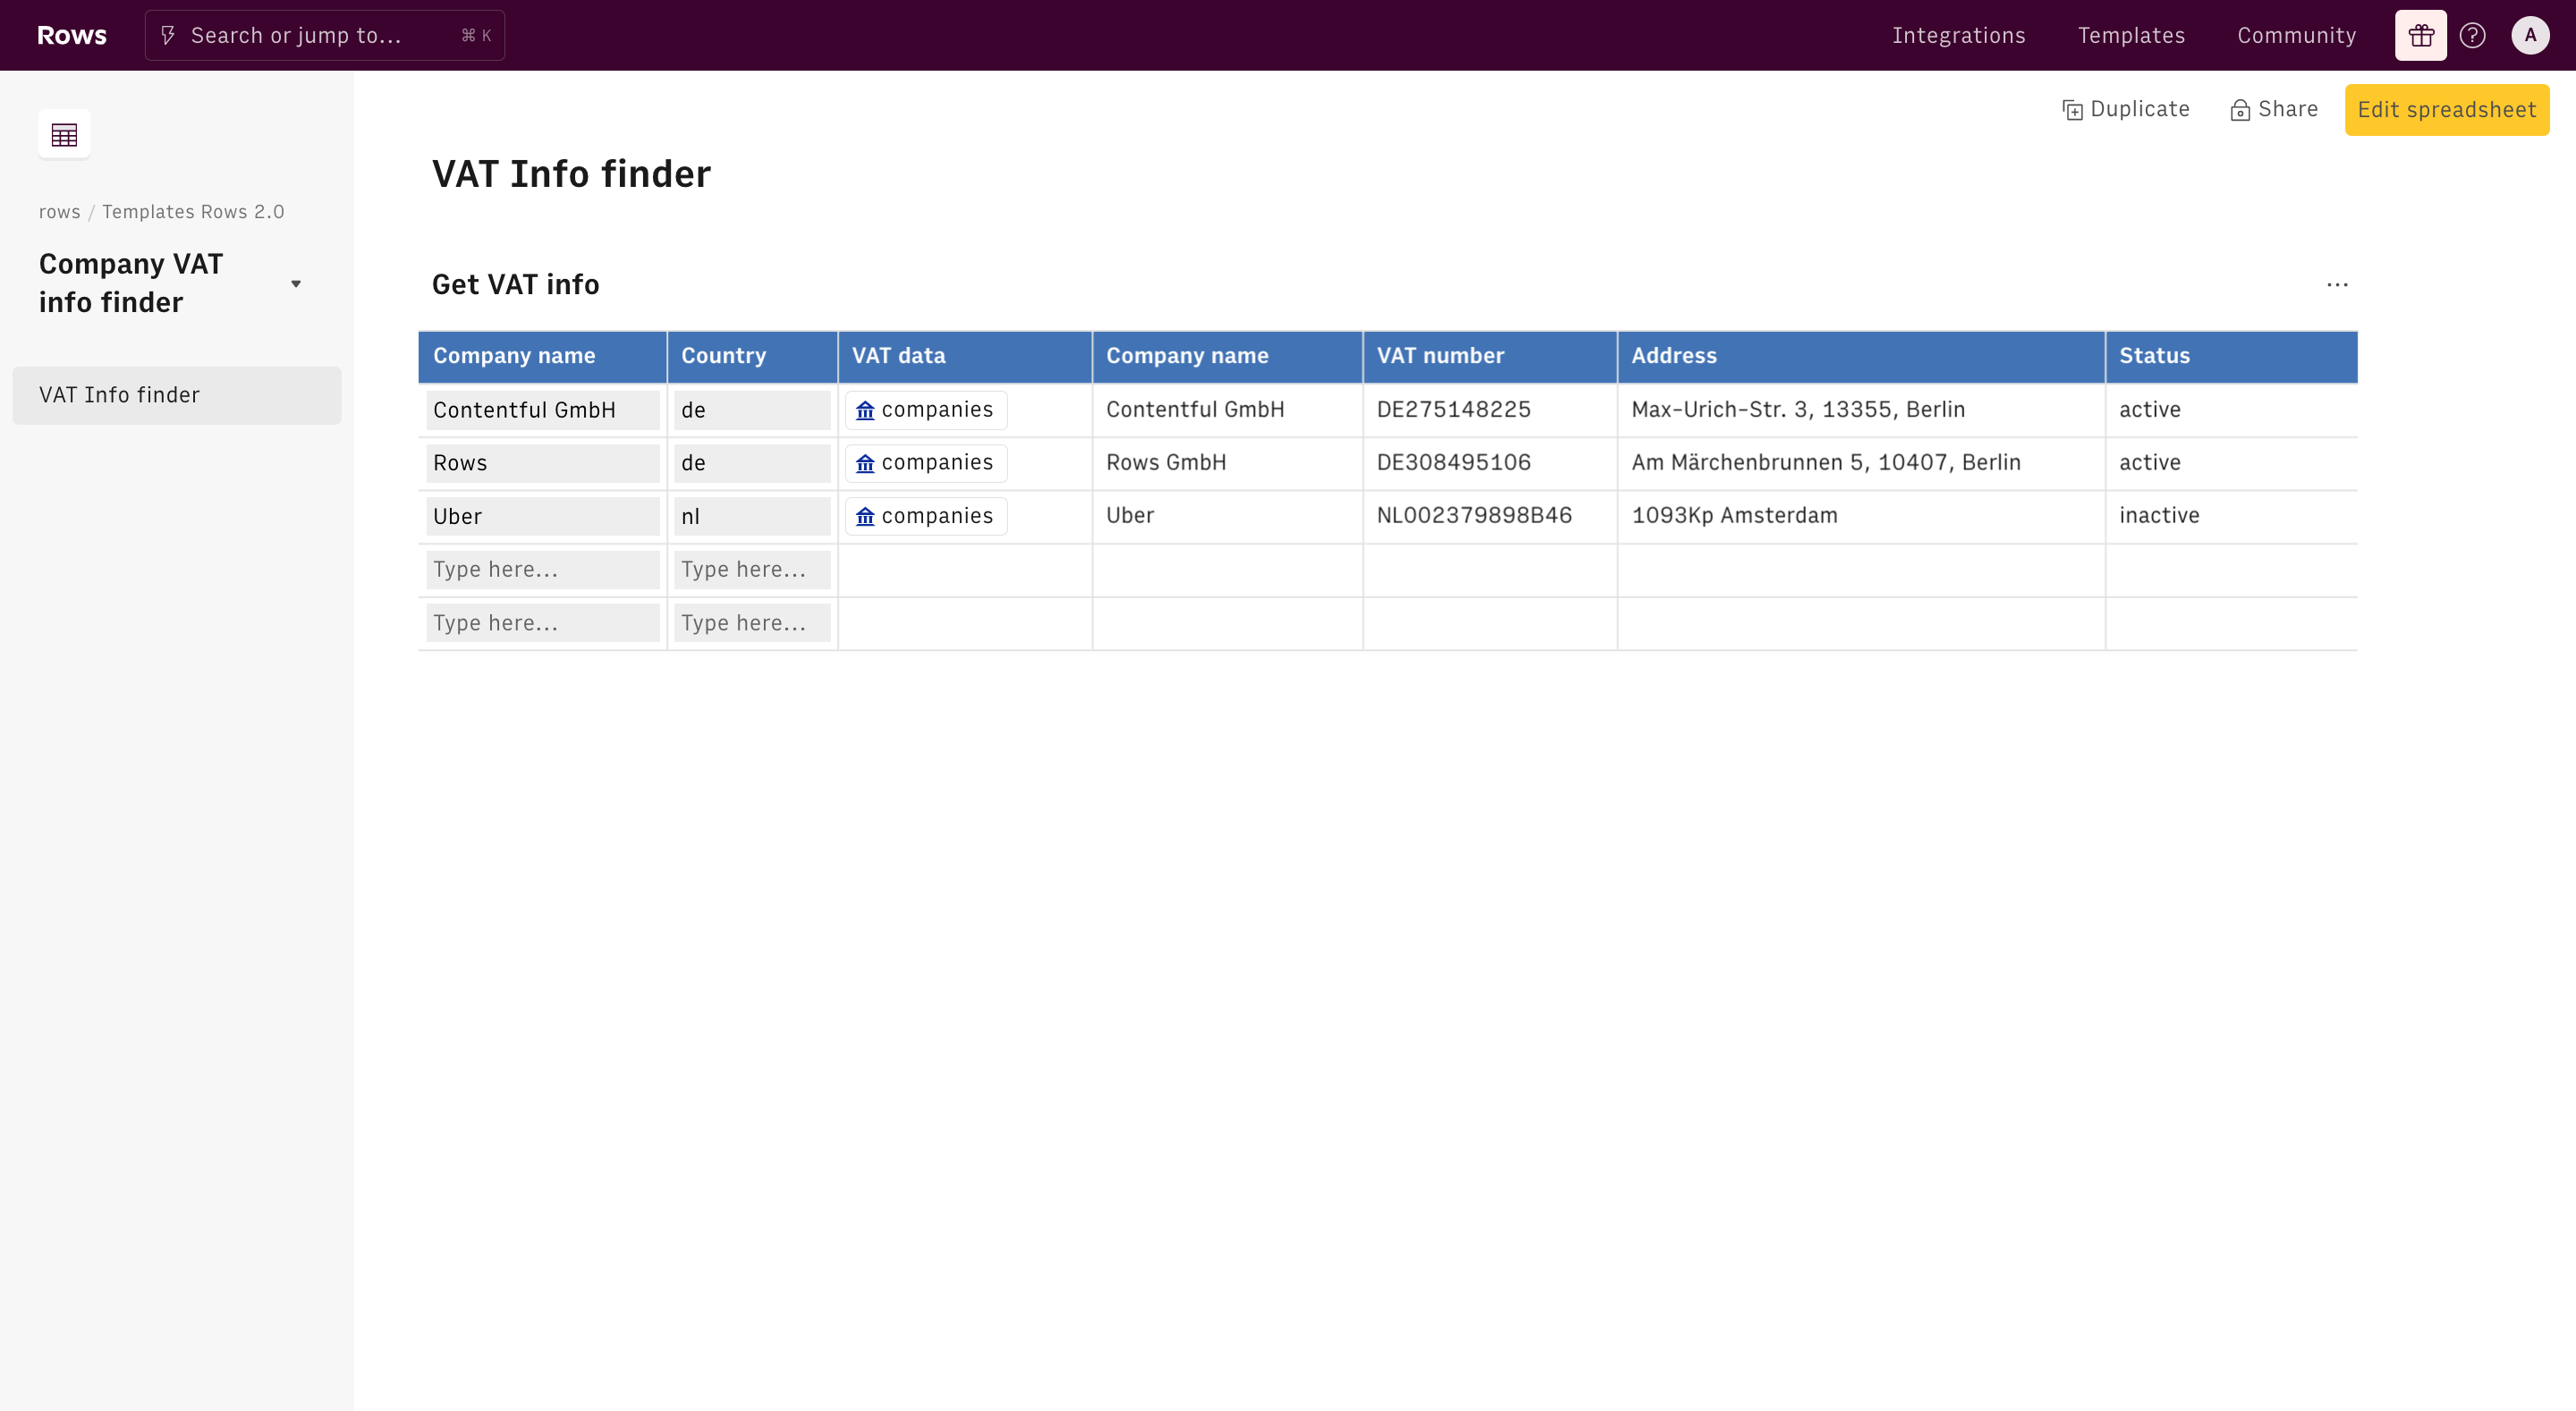Click companies data chip in Uber row

click(925, 516)
